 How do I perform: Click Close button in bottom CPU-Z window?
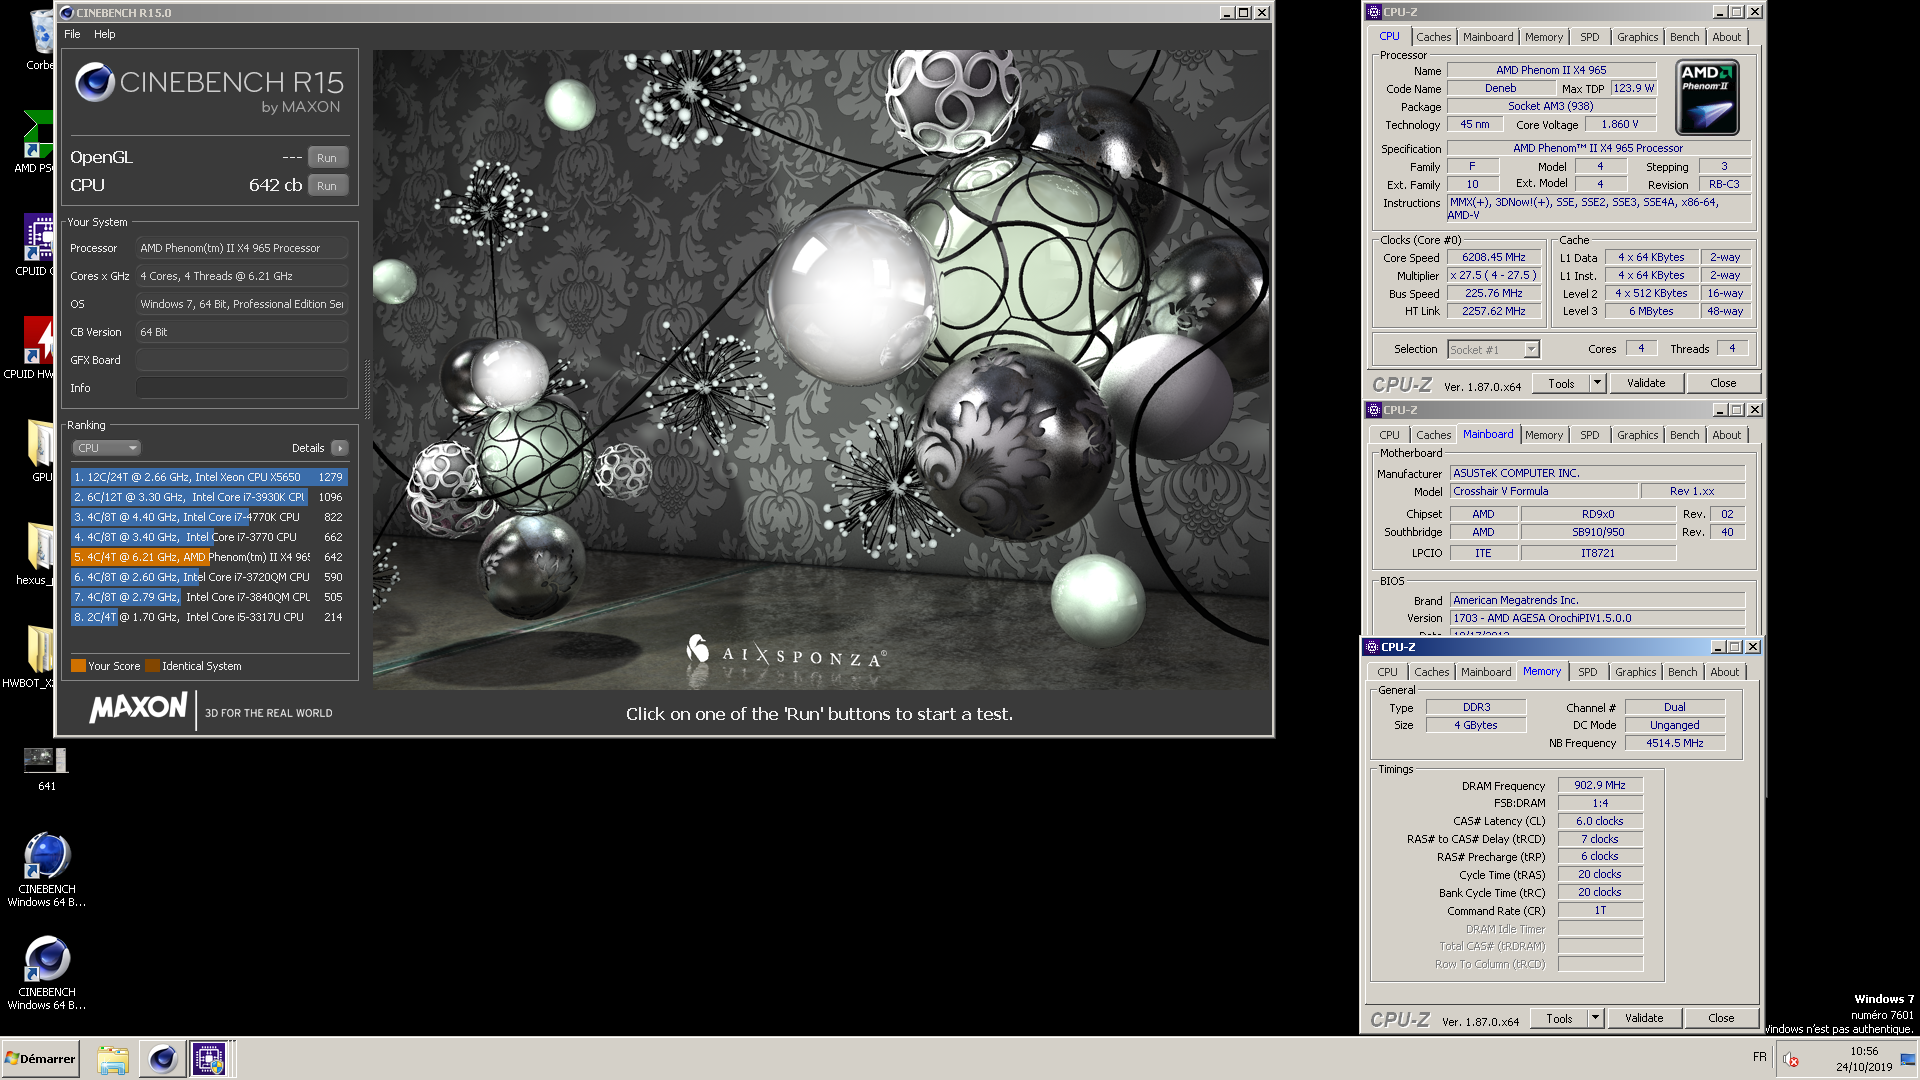[x=1721, y=1018]
